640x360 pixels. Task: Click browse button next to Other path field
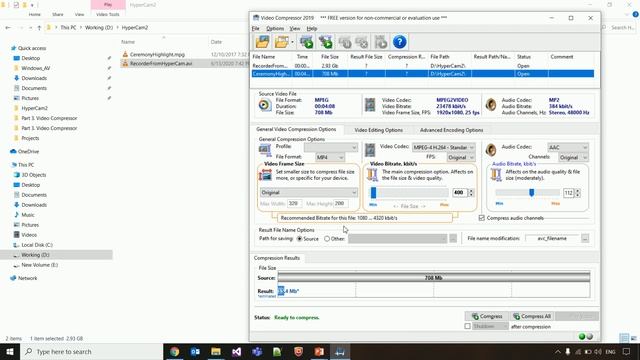[453, 238]
